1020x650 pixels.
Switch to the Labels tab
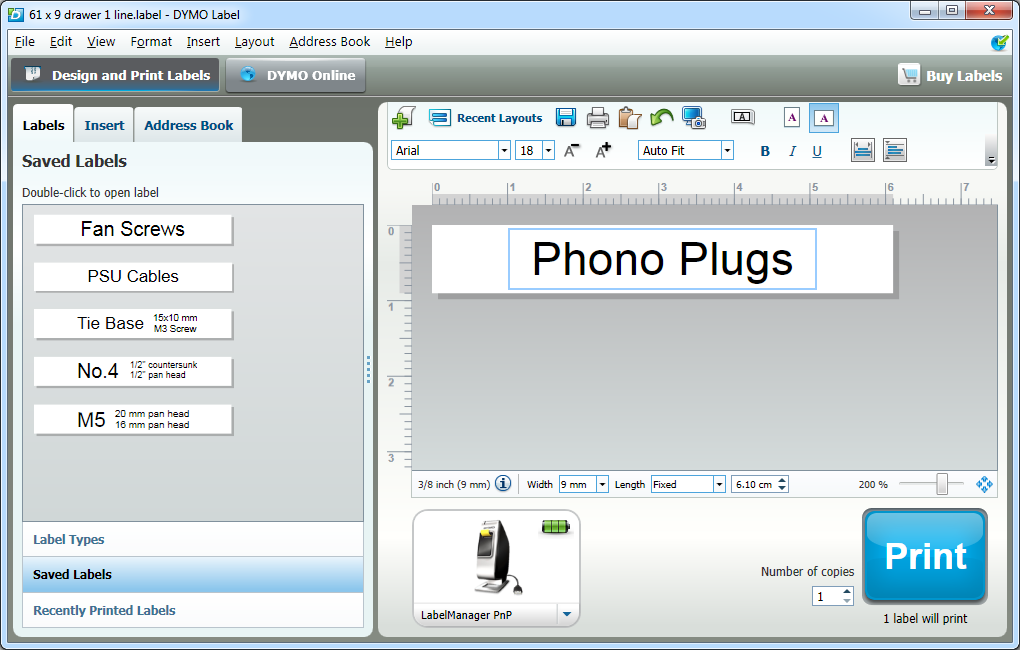coord(44,125)
